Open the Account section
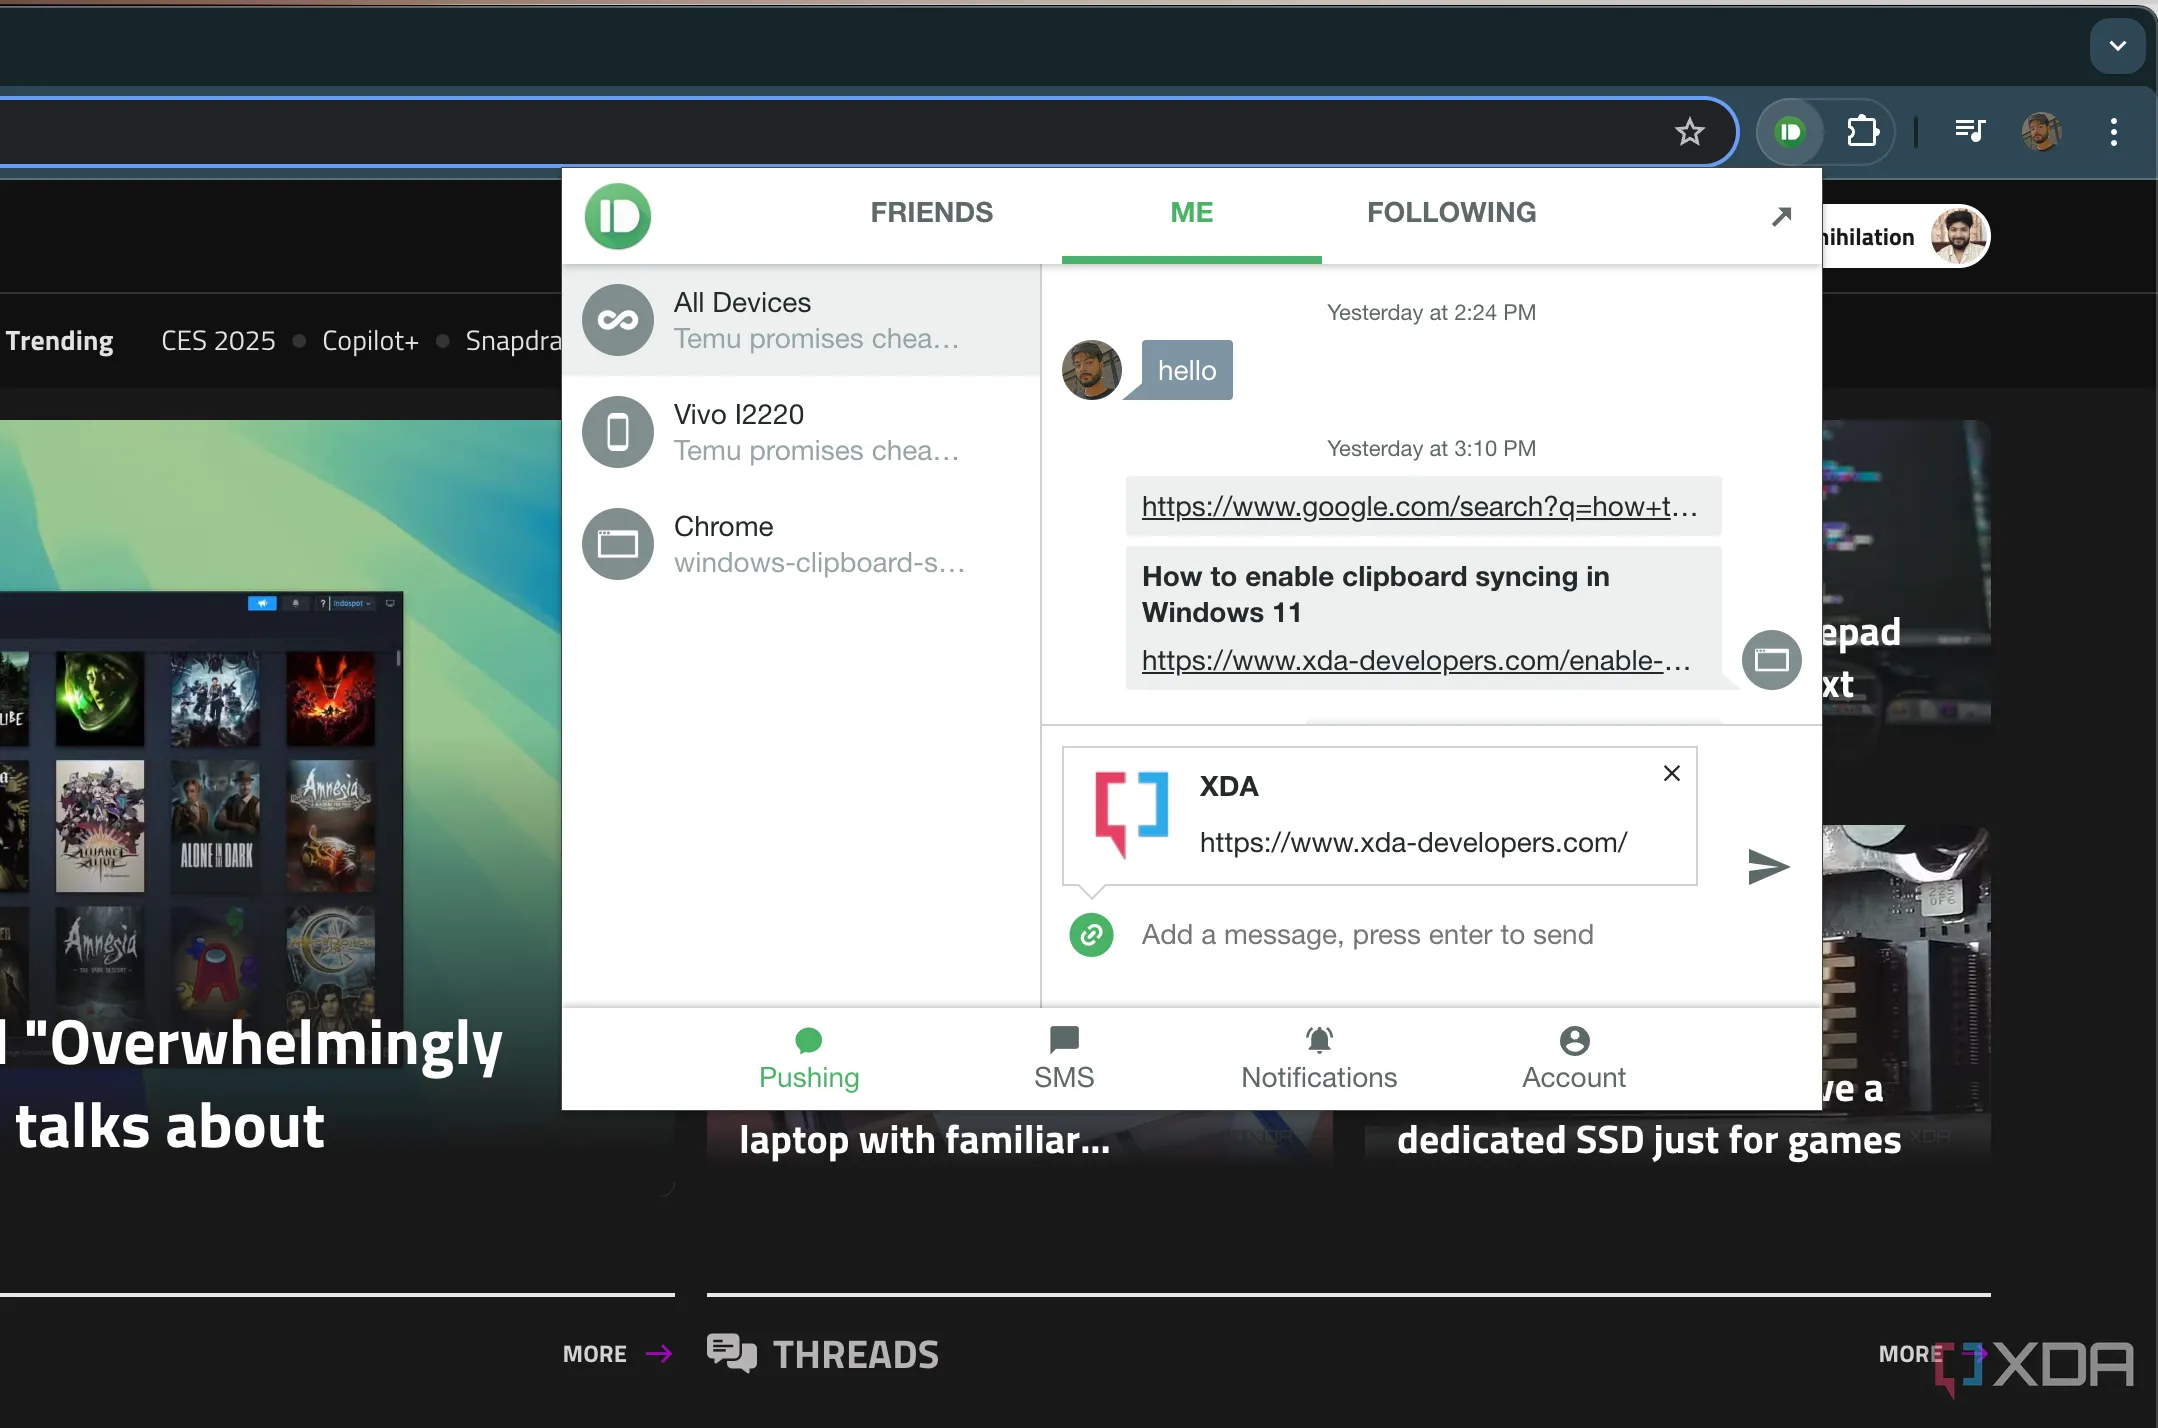This screenshot has height=1428, width=2158. [1574, 1060]
